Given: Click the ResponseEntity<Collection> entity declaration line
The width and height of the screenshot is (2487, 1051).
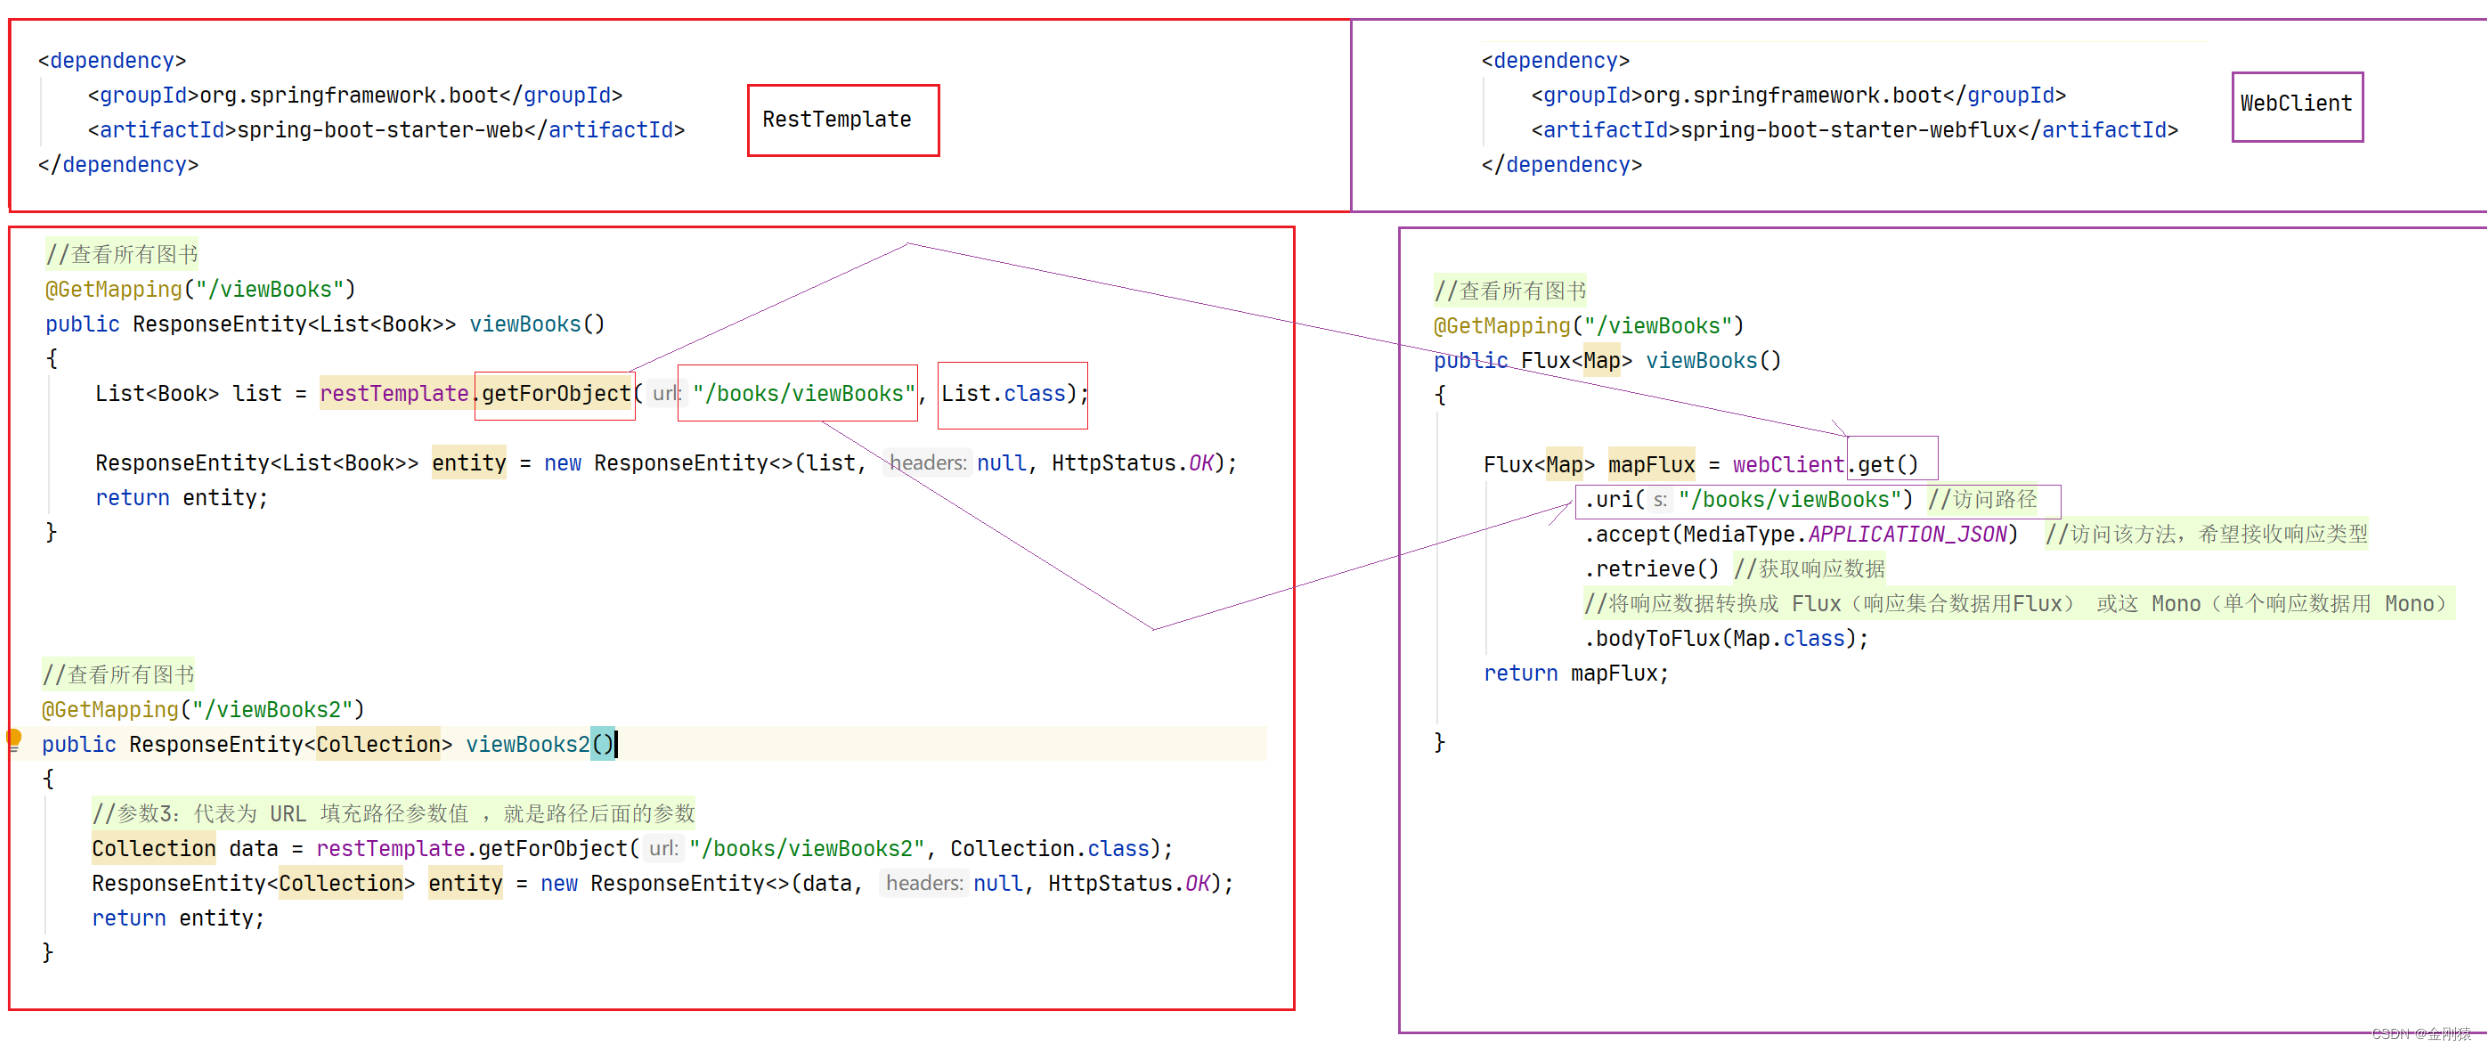Looking at the screenshot, I should (662, 883).
